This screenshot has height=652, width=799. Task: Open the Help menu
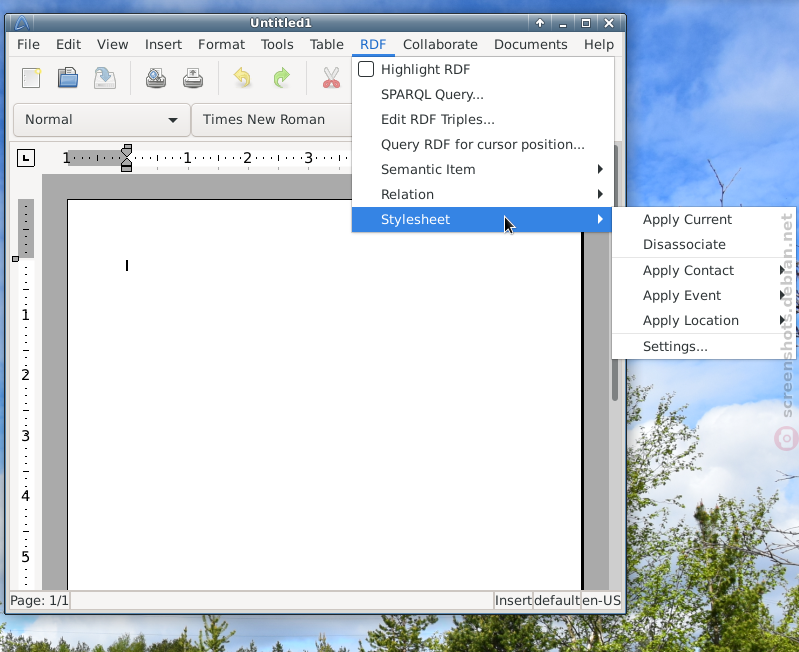[x=599, y=44]
